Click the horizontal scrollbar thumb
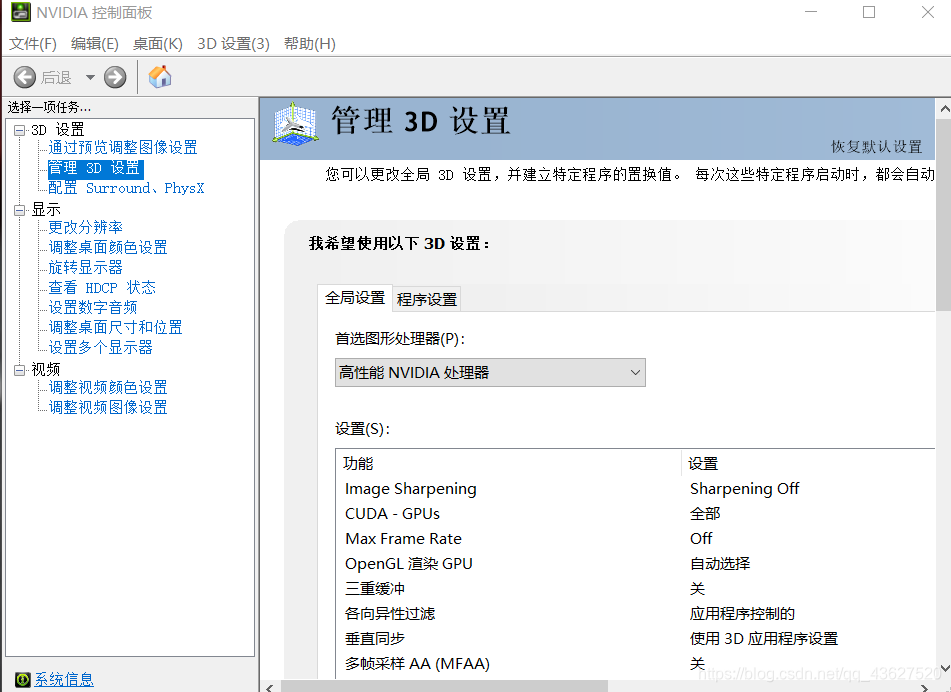951x692 pixels. (x=444, y=687)
